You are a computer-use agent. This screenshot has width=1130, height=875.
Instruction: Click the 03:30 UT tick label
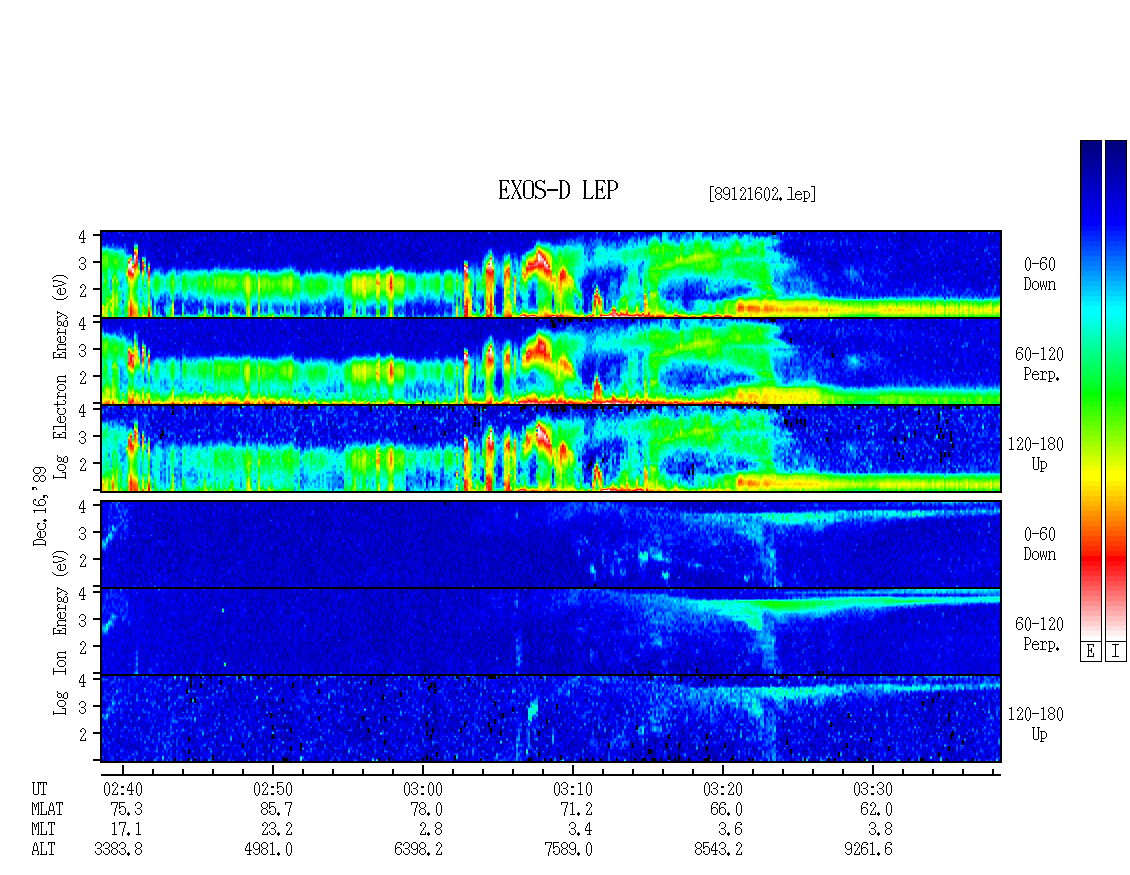872,789
